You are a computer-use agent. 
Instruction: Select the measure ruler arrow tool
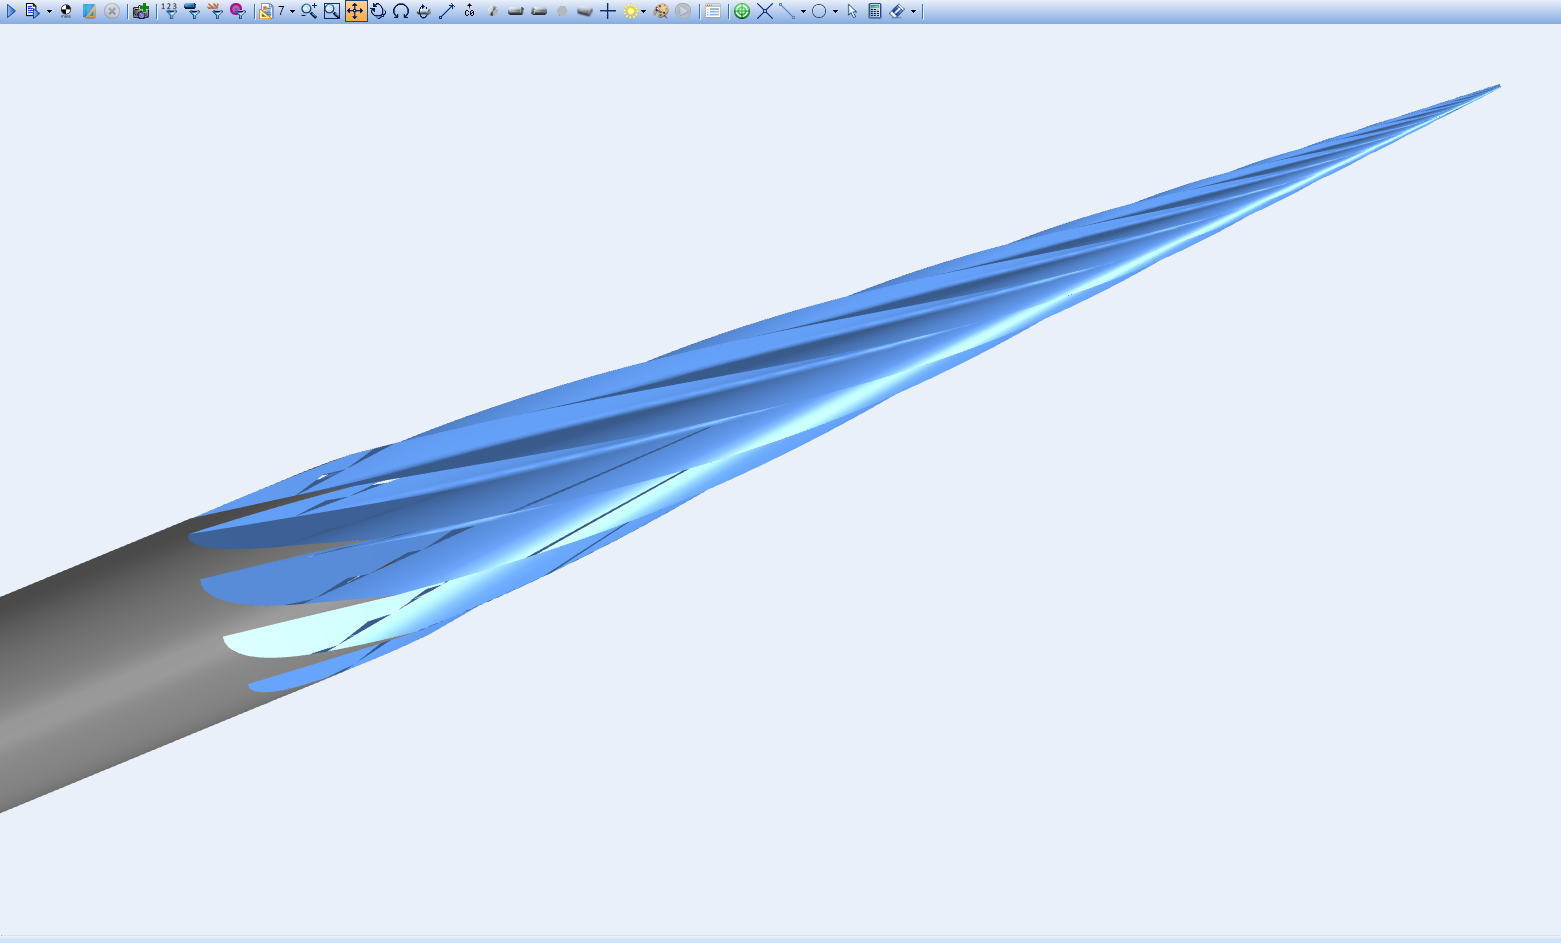click(447, 11)
